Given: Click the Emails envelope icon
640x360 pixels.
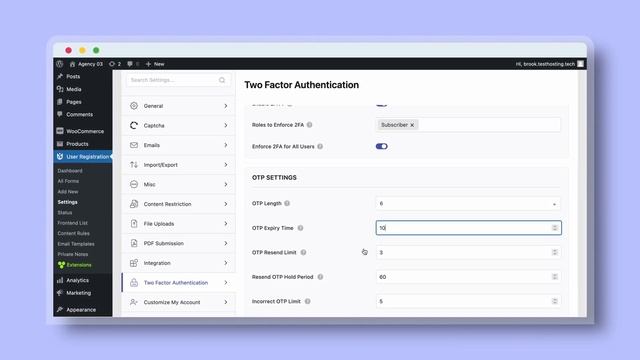Looking at the screenshot, I should click(x=134, y=145).
